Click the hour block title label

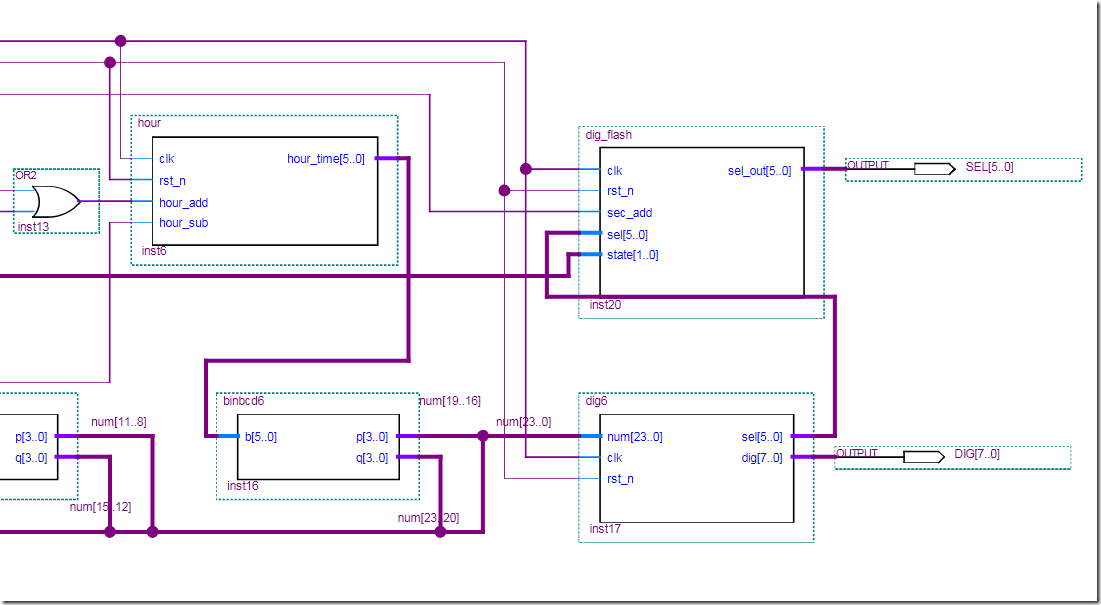150,123
